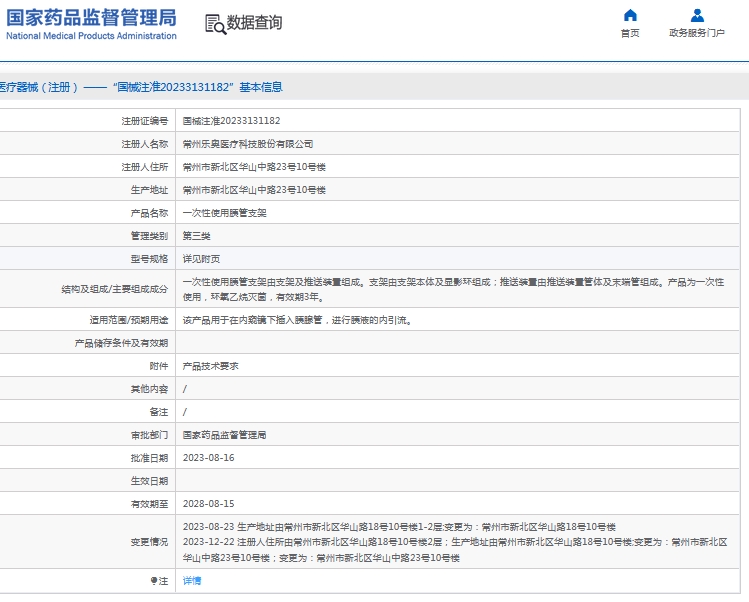Click the 数据查询 magnifier document icon

click(215, 24)
